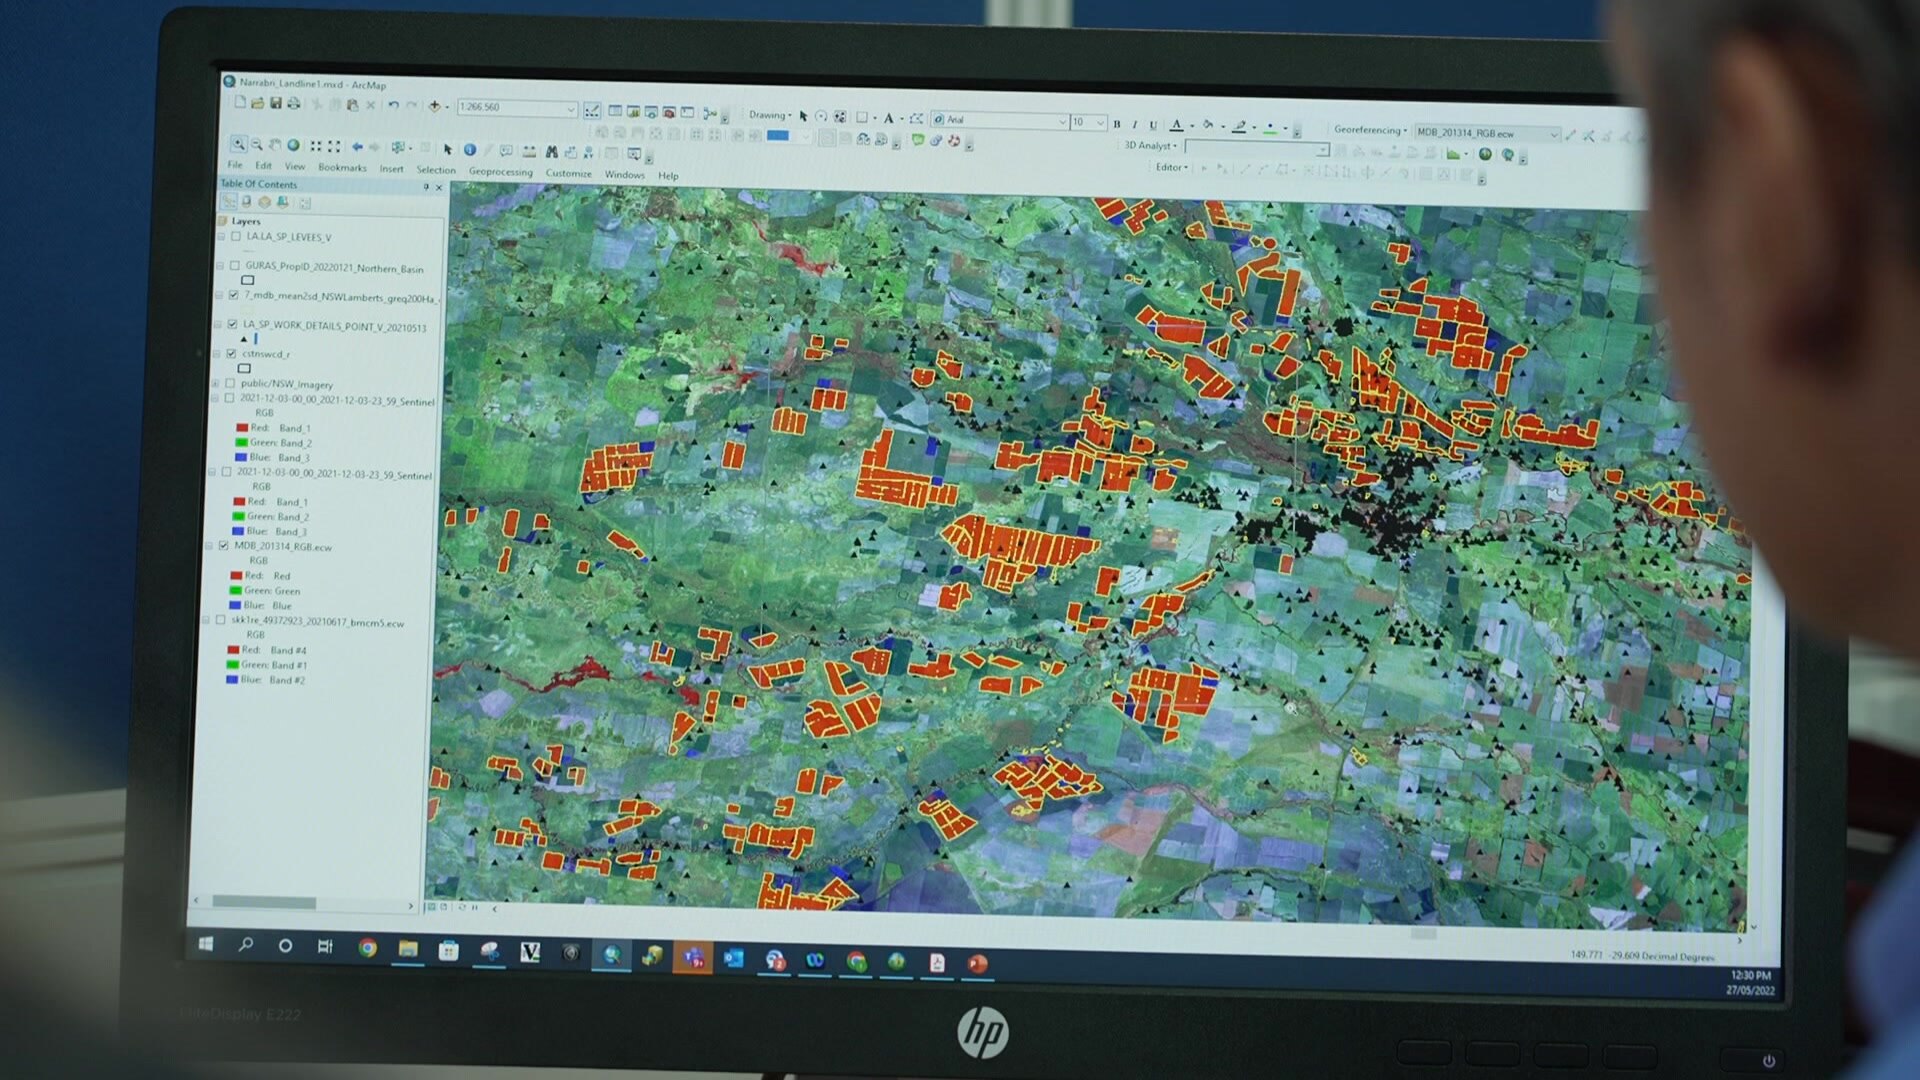
Task: Click the Full Extent globe icon
Action: (294, 146)
